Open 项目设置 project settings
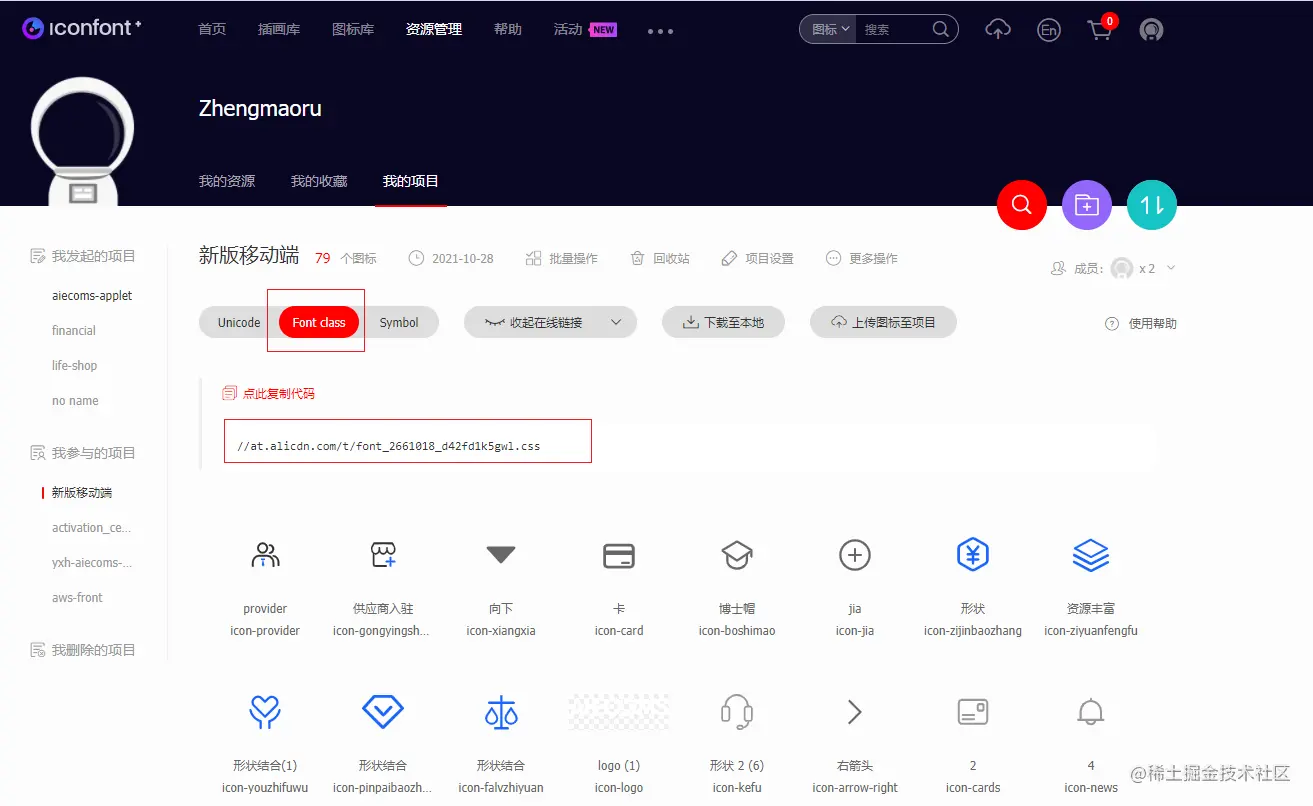 click(x=757, y=258)
